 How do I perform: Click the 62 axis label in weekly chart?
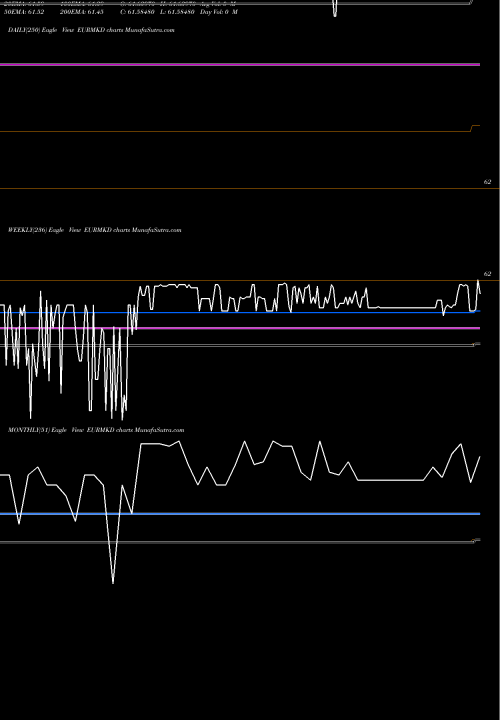[488, 274]
